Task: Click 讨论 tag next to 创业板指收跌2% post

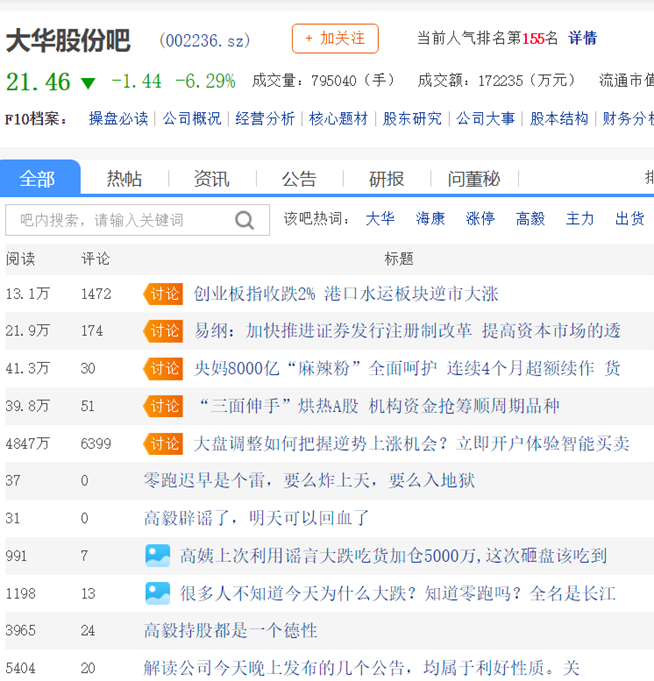Action: [164, 294]
